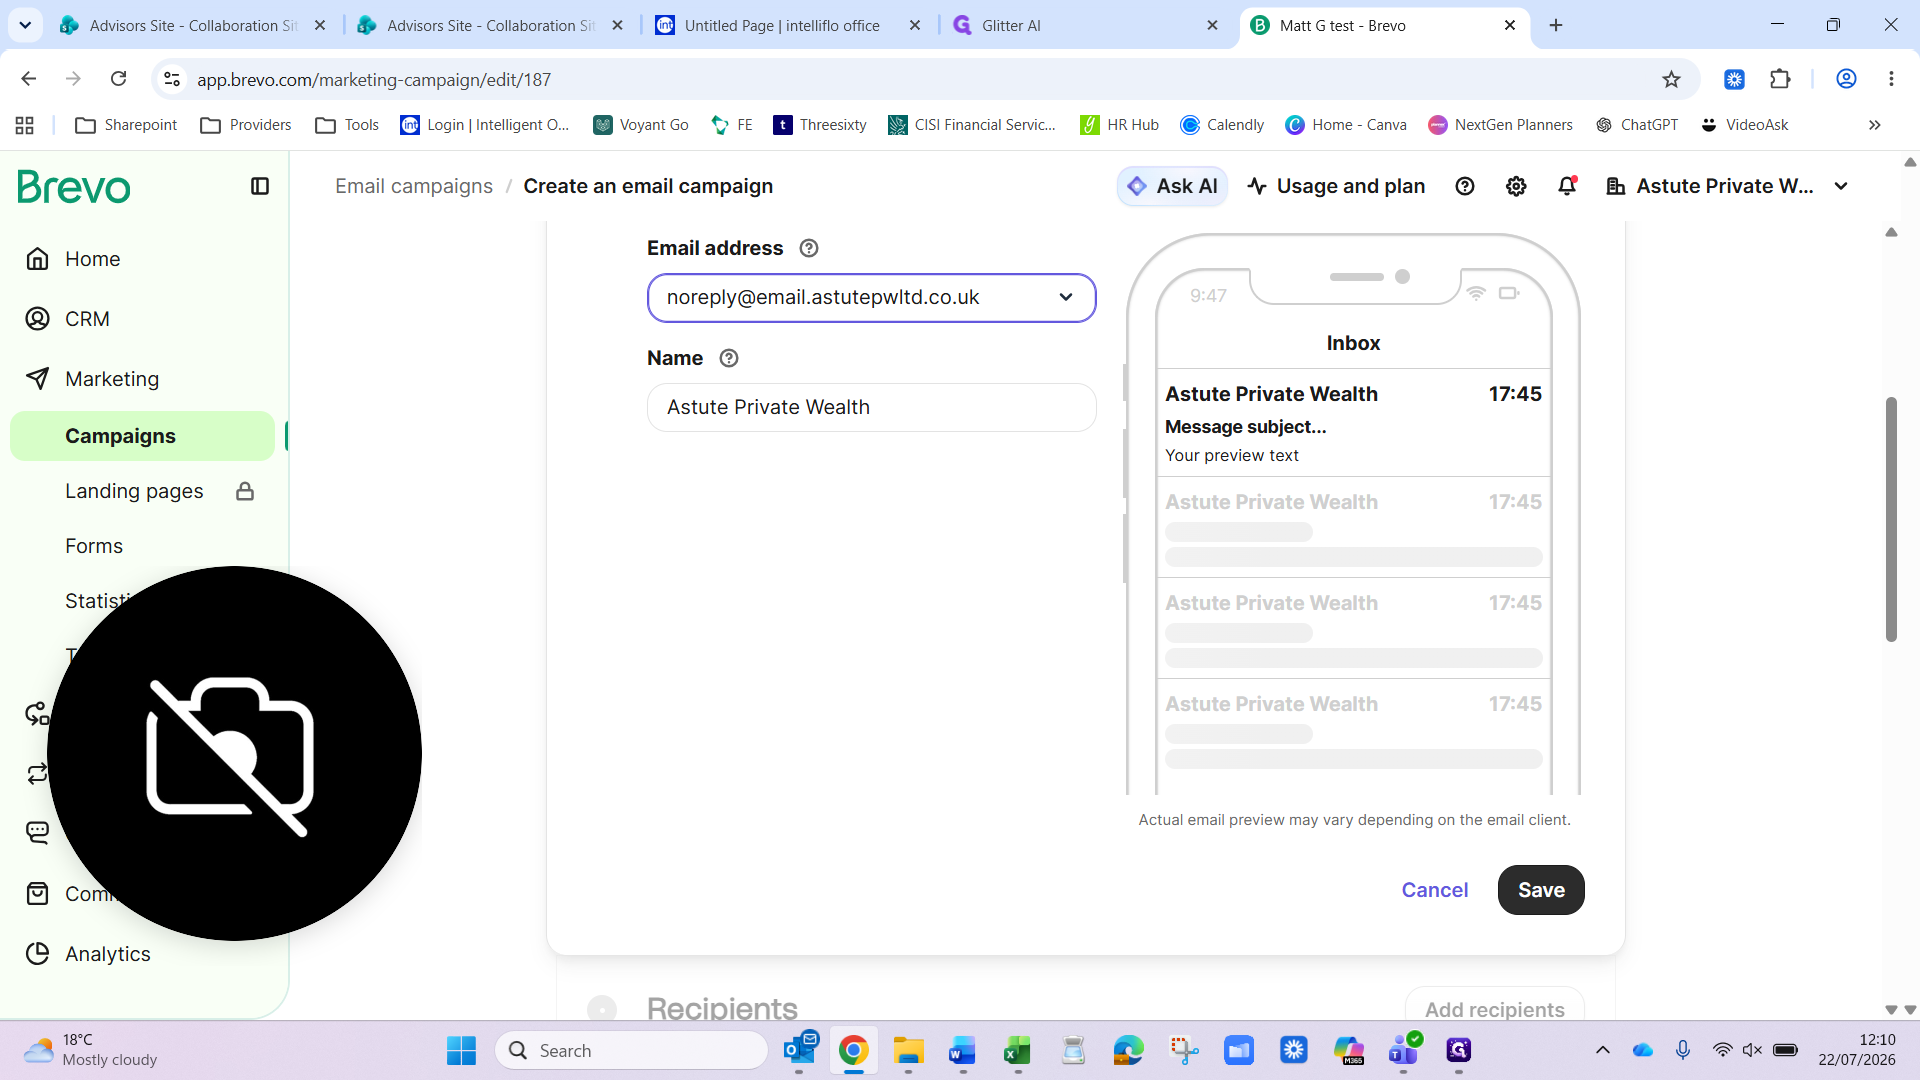The width and height of the screenshot is (1920, 1080).
Task: Open the Windows Start menu
Action: pyautogui.click(x=461, y=1050)
